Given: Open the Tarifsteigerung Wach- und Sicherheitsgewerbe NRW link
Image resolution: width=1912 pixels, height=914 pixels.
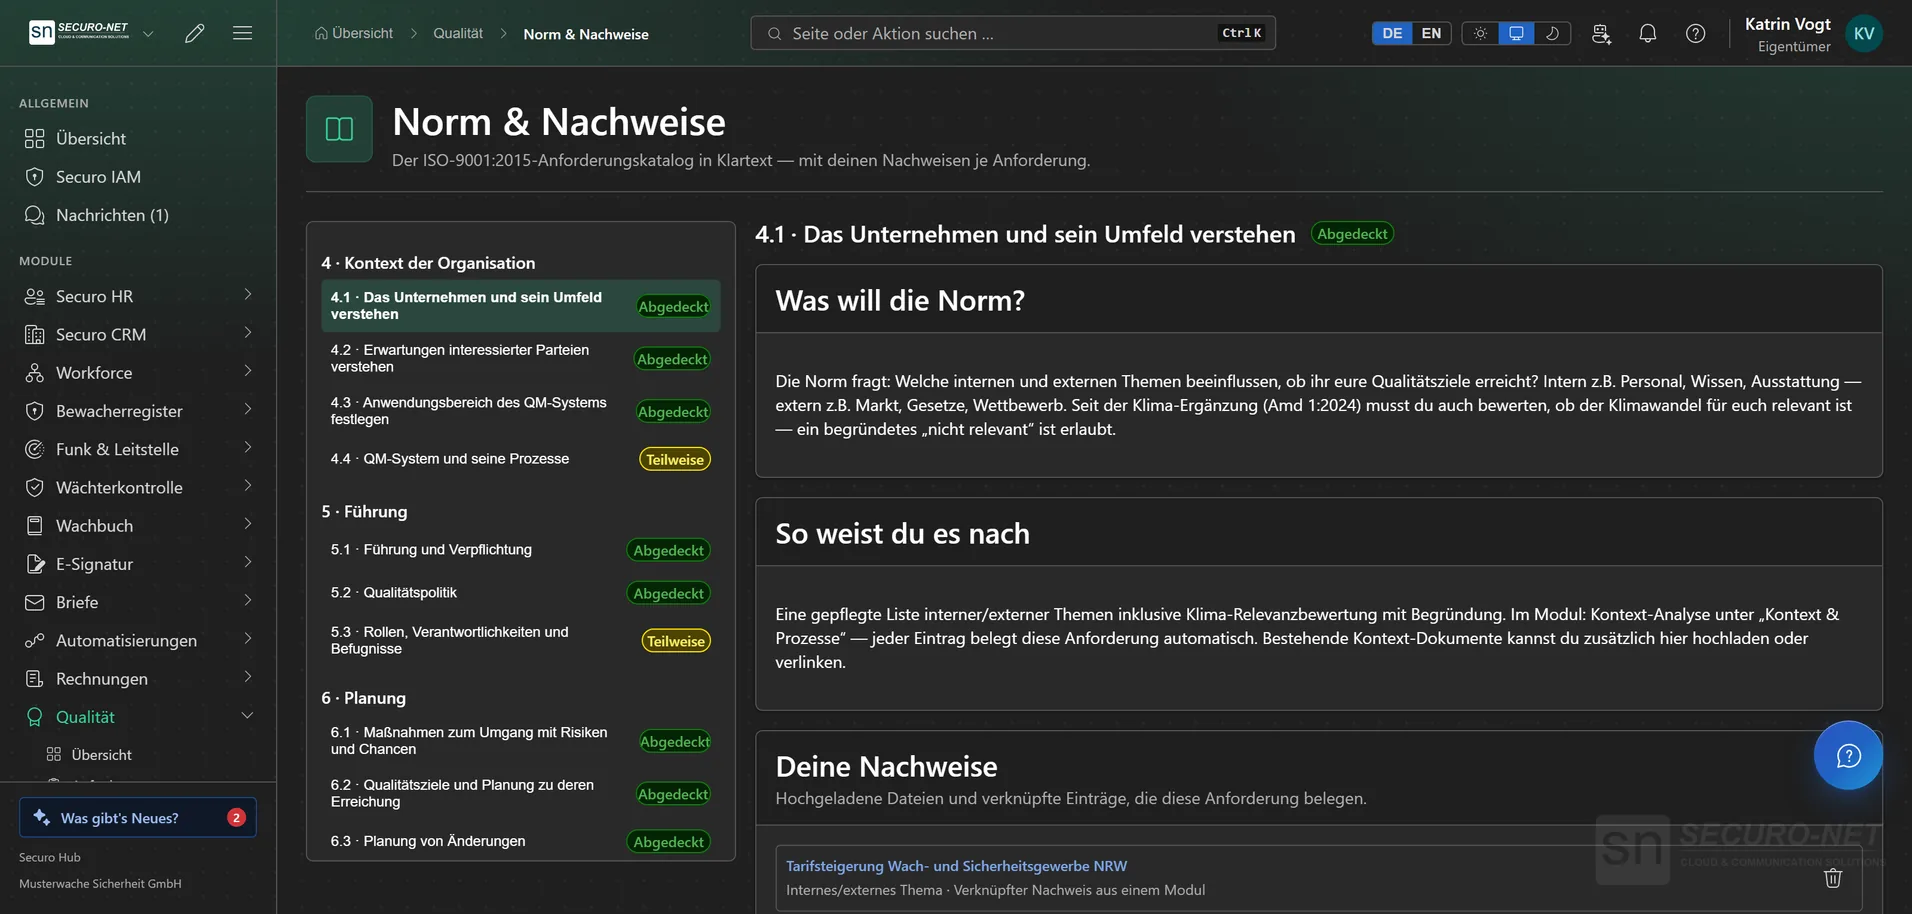Looking at the screenshot, I should [x=956, y=866].
